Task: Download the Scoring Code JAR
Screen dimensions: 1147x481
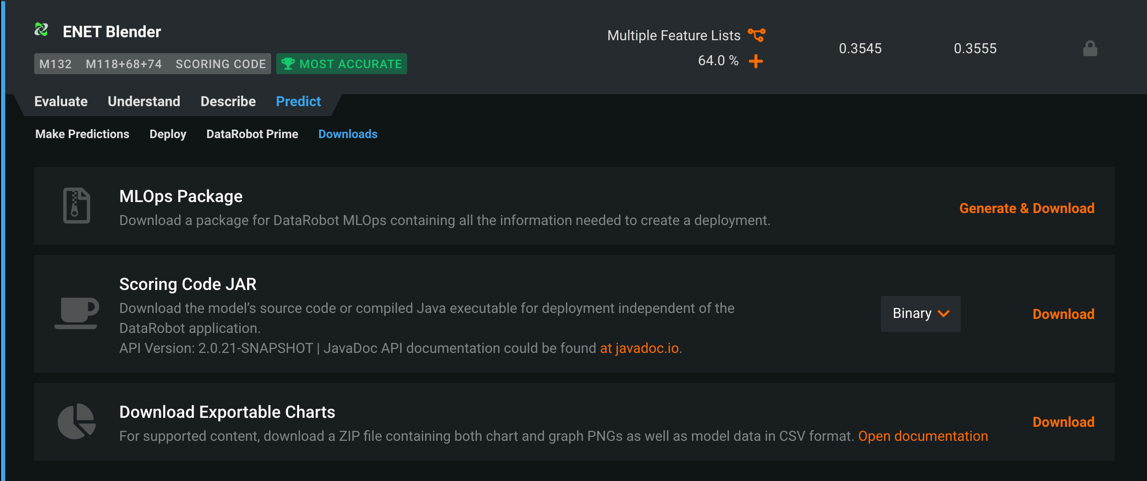Action: (1064, 314)
